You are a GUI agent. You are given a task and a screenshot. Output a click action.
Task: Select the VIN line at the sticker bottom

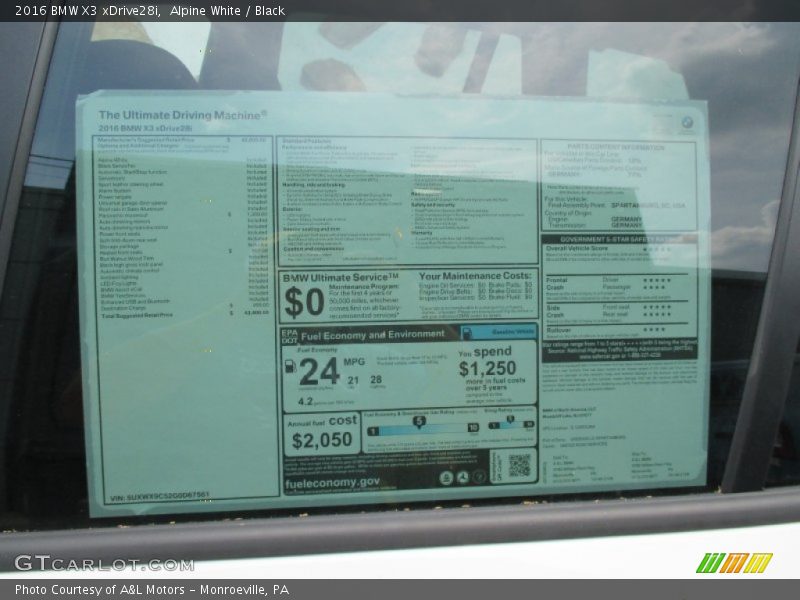point(160,496)
